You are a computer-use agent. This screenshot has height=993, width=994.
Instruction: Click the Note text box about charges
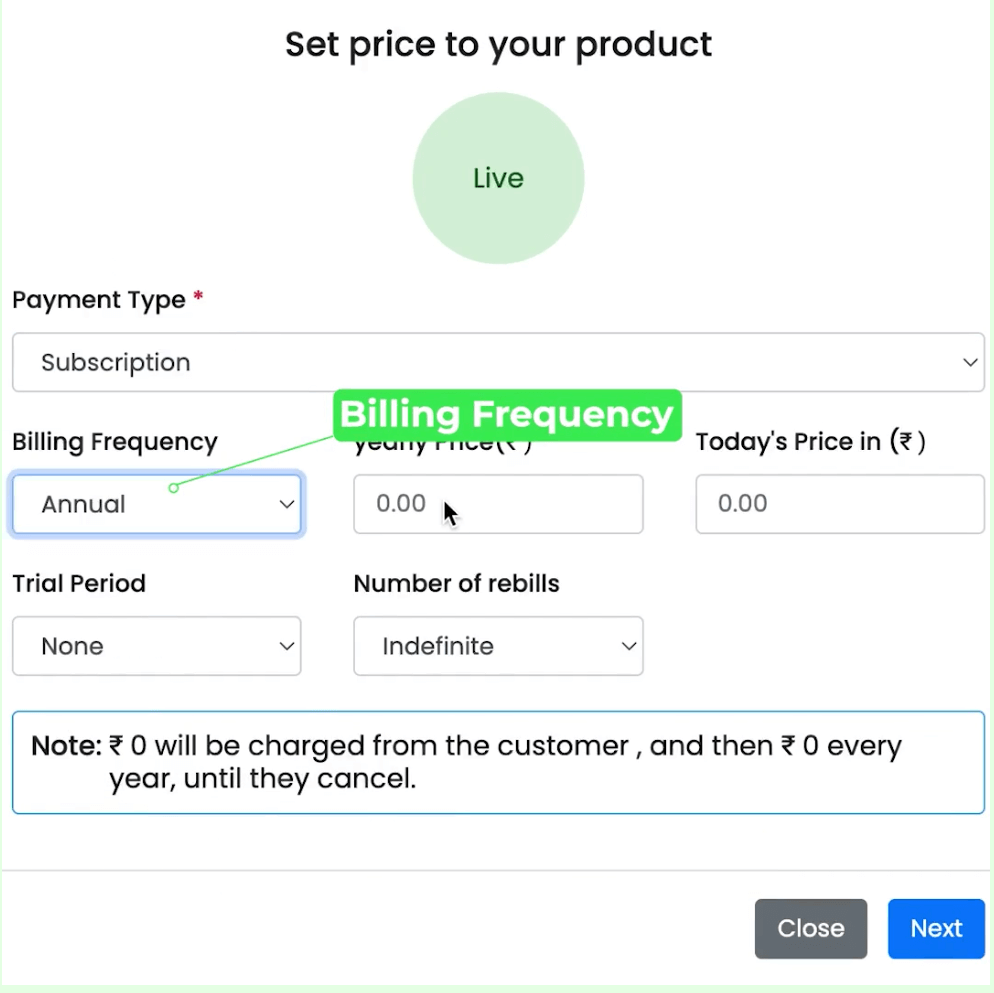coord(497,762)
